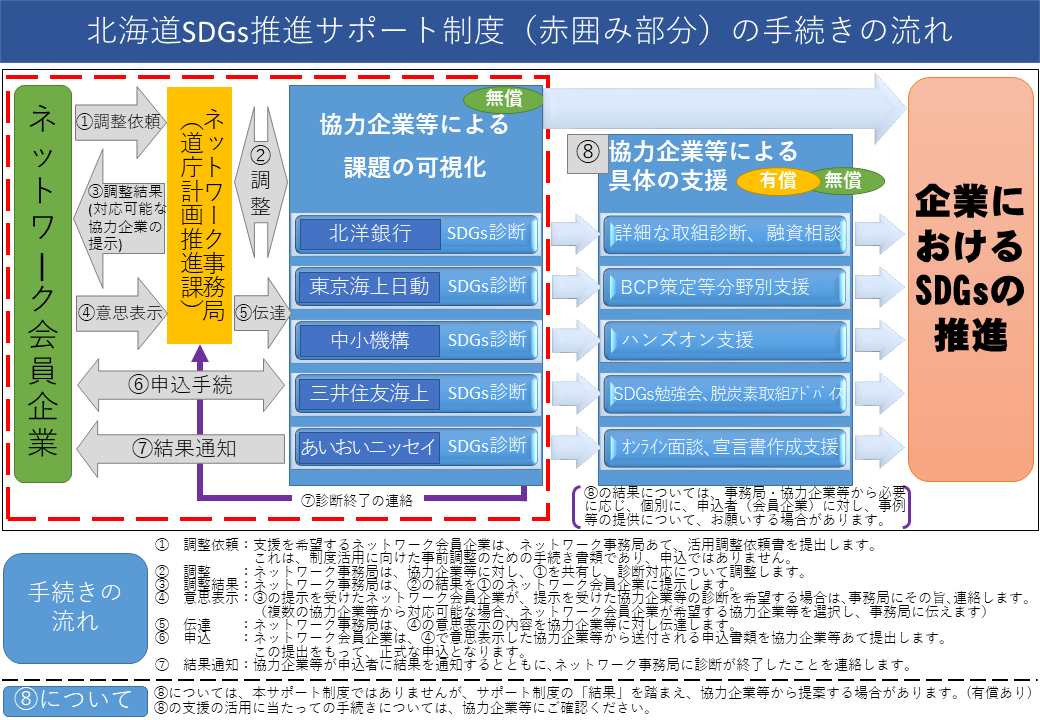The height and width of the screenshot is (720, 1040).
Task: Toggle the orange 有償 badge
Action: coord(782,182)
